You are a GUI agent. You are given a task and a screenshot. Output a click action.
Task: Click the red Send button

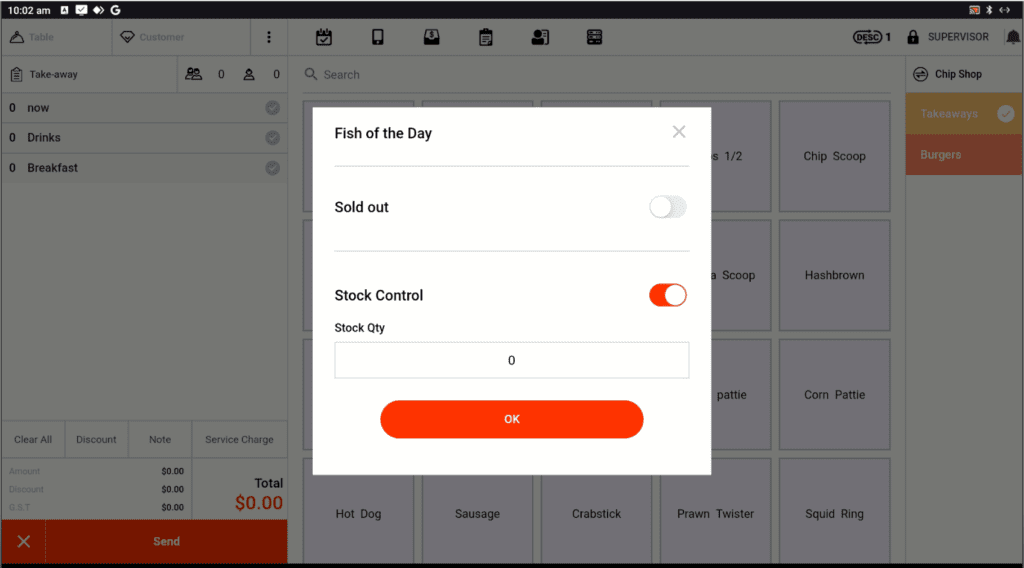tap(166, 541)
